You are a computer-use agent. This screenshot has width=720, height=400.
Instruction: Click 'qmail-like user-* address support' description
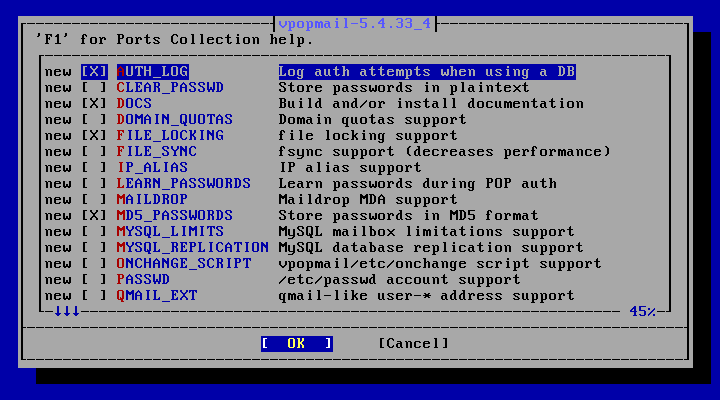click(427, 296)
